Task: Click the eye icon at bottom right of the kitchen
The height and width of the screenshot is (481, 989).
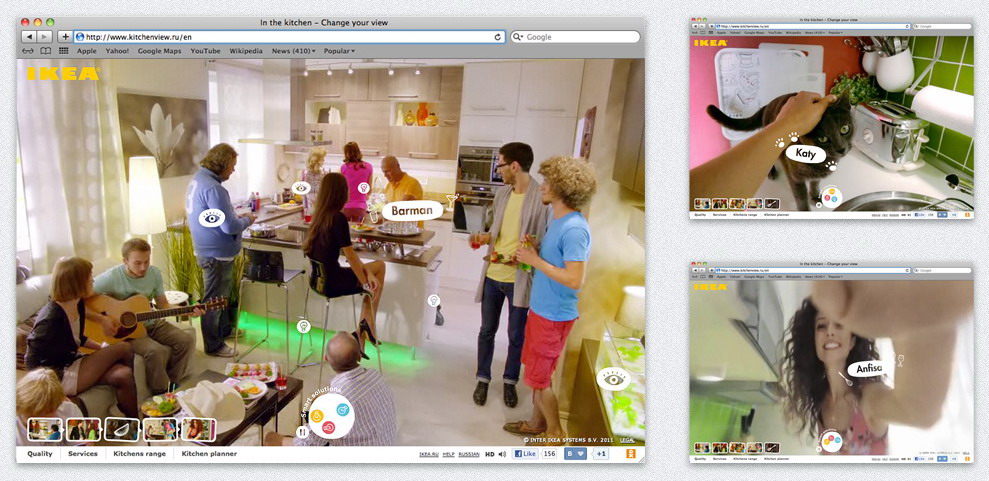Action: (x=612, y=378)
